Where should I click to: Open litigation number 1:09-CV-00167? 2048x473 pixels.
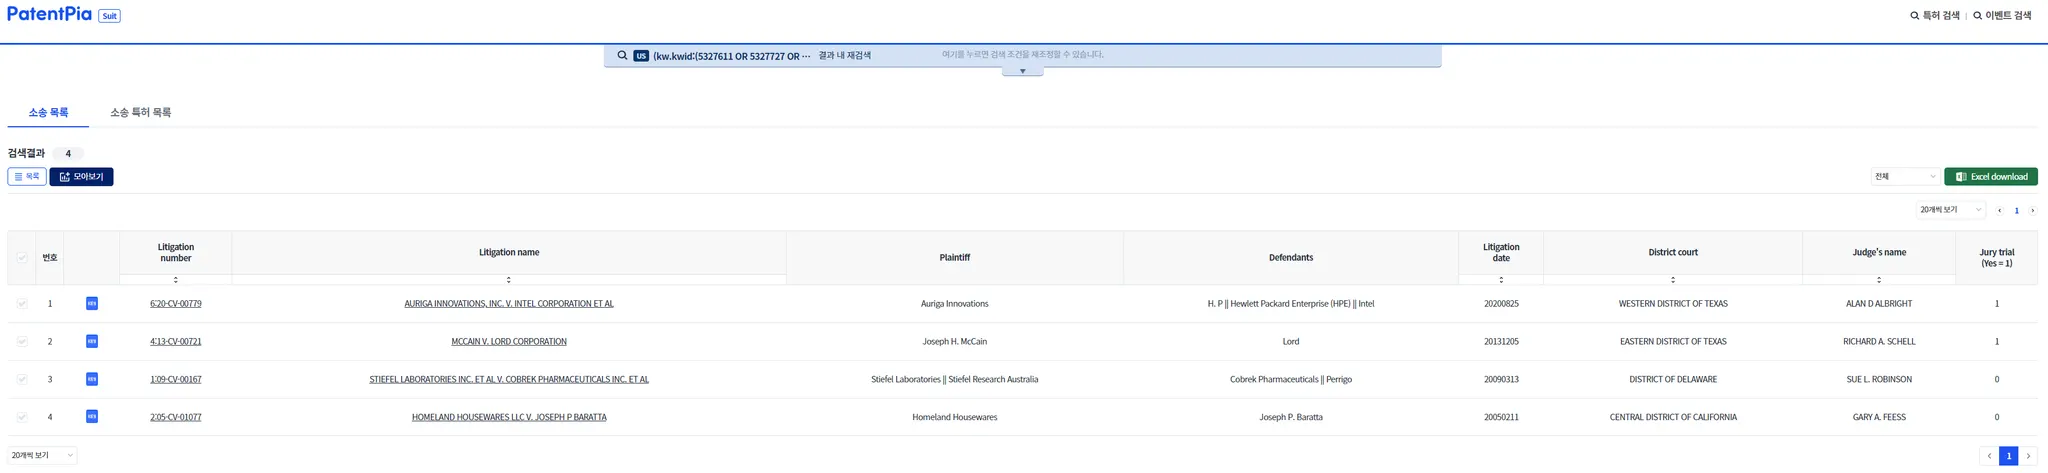(176, 380)
